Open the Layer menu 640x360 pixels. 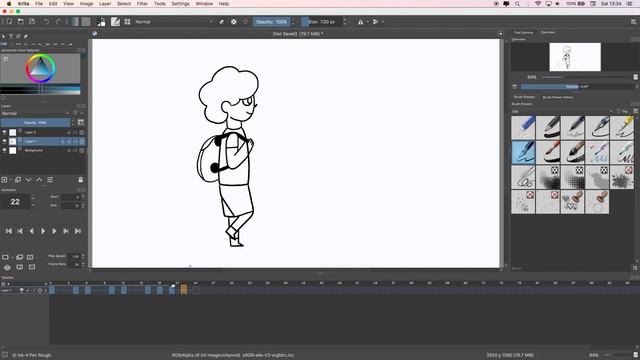click(105, 4)
